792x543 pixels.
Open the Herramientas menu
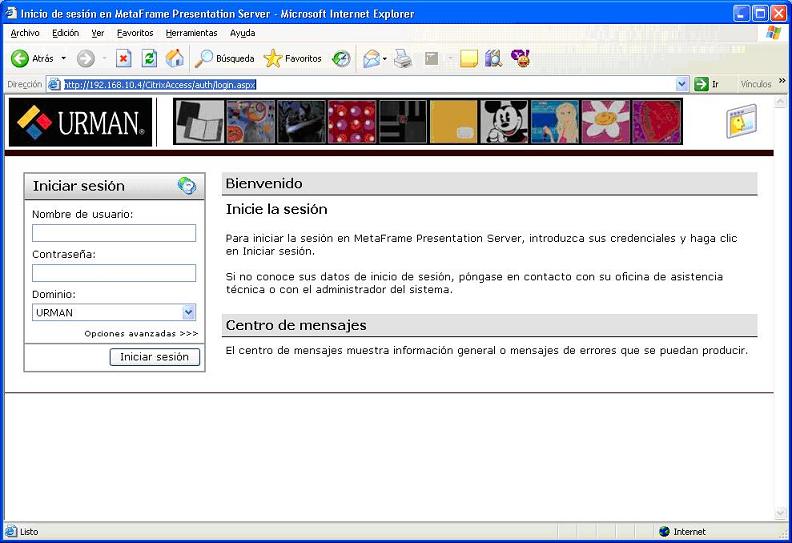(x=191, y=33)
